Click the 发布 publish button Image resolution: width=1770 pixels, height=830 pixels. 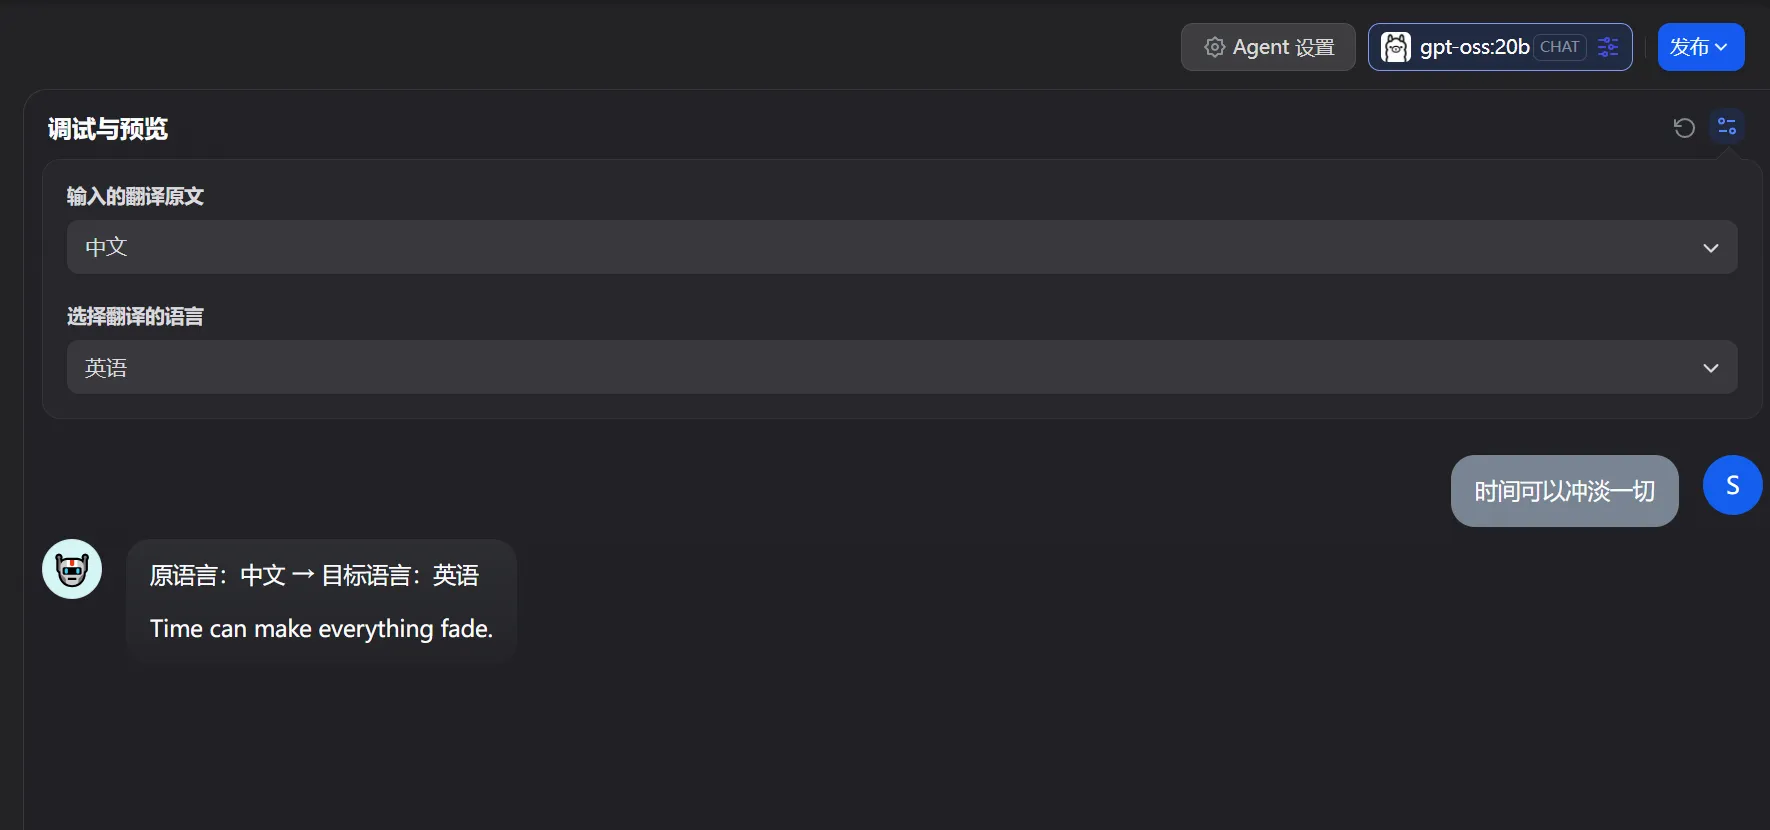click(x=1689, y=47)
